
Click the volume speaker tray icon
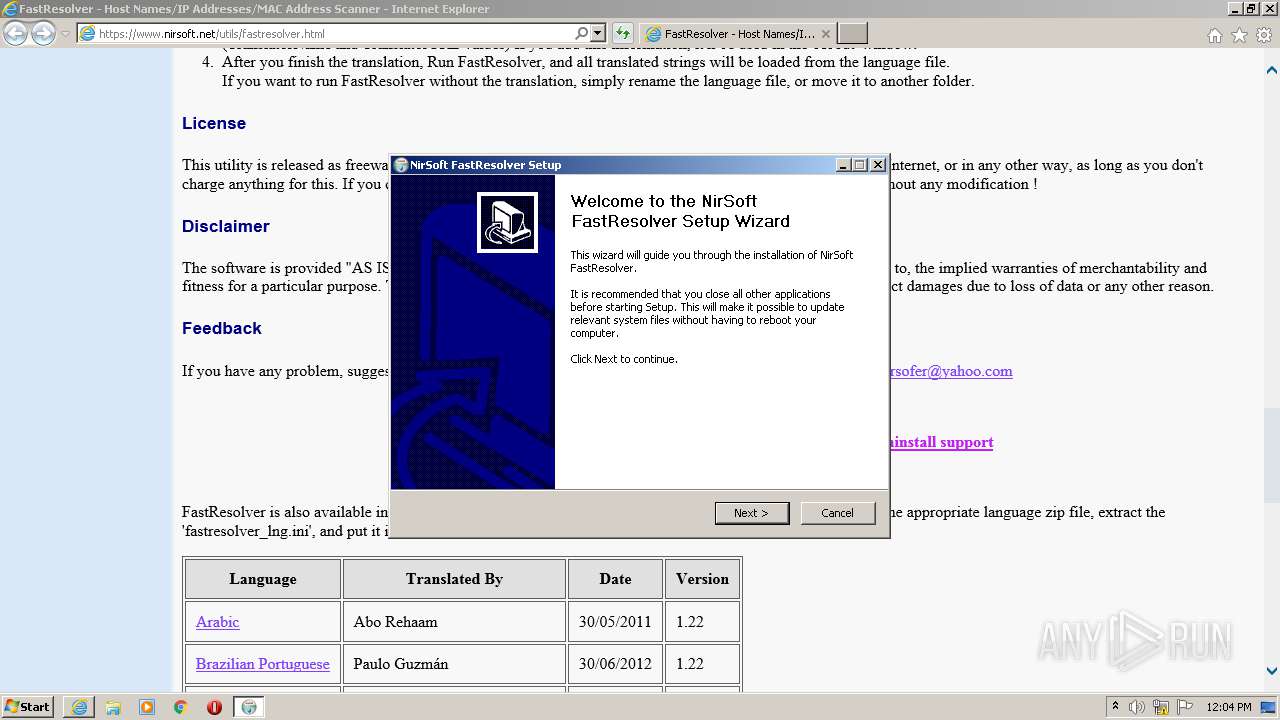[x=1137, y=707]
